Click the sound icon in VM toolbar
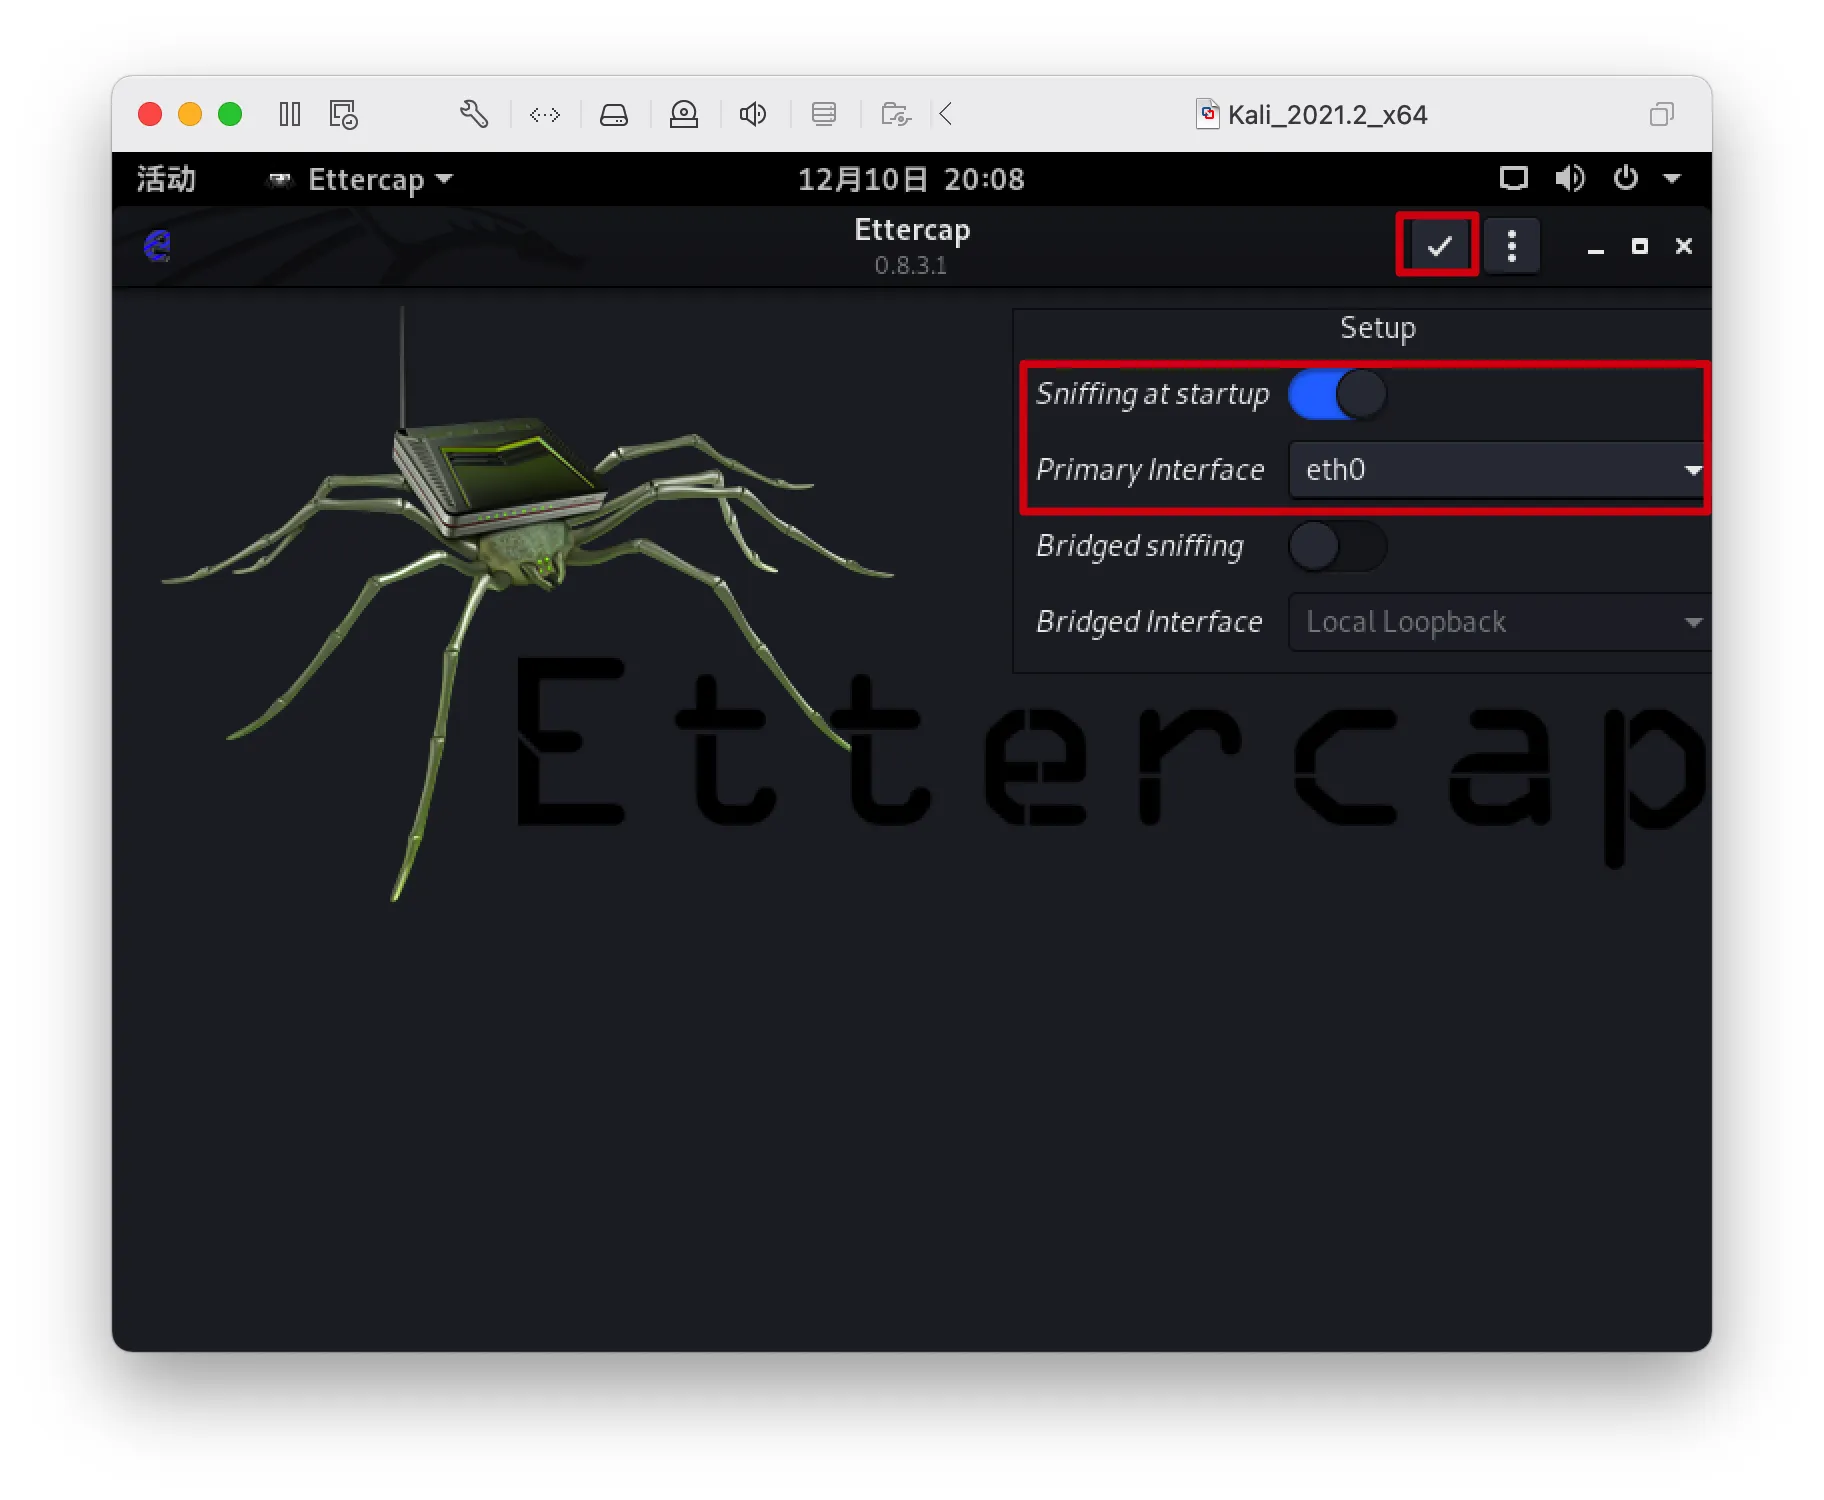Viewport: 1824px width, 1500px height. coord(753,114)
